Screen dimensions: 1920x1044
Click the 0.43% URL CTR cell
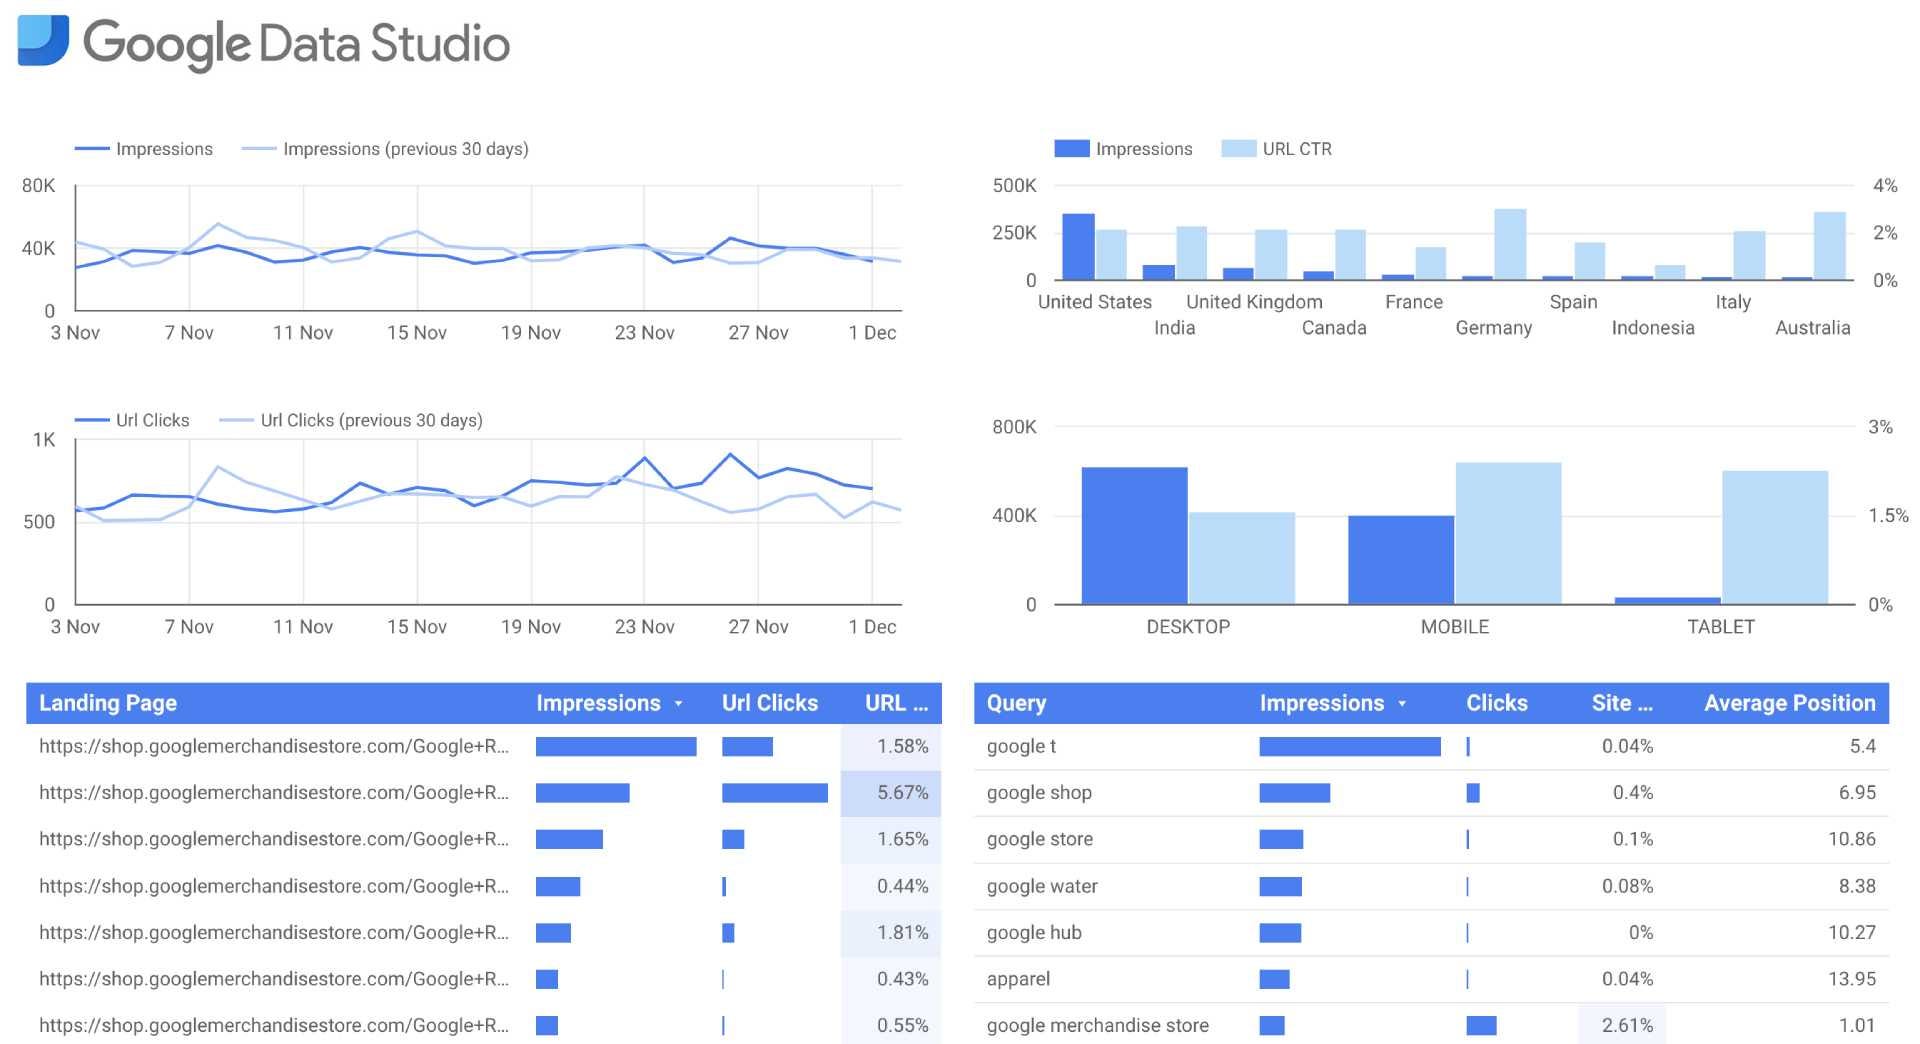point(891,979)
